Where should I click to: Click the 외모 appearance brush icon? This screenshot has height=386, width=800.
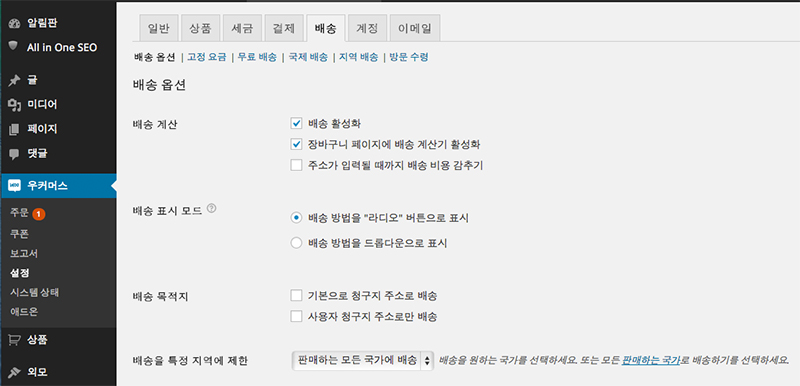(x=14, y=372)
